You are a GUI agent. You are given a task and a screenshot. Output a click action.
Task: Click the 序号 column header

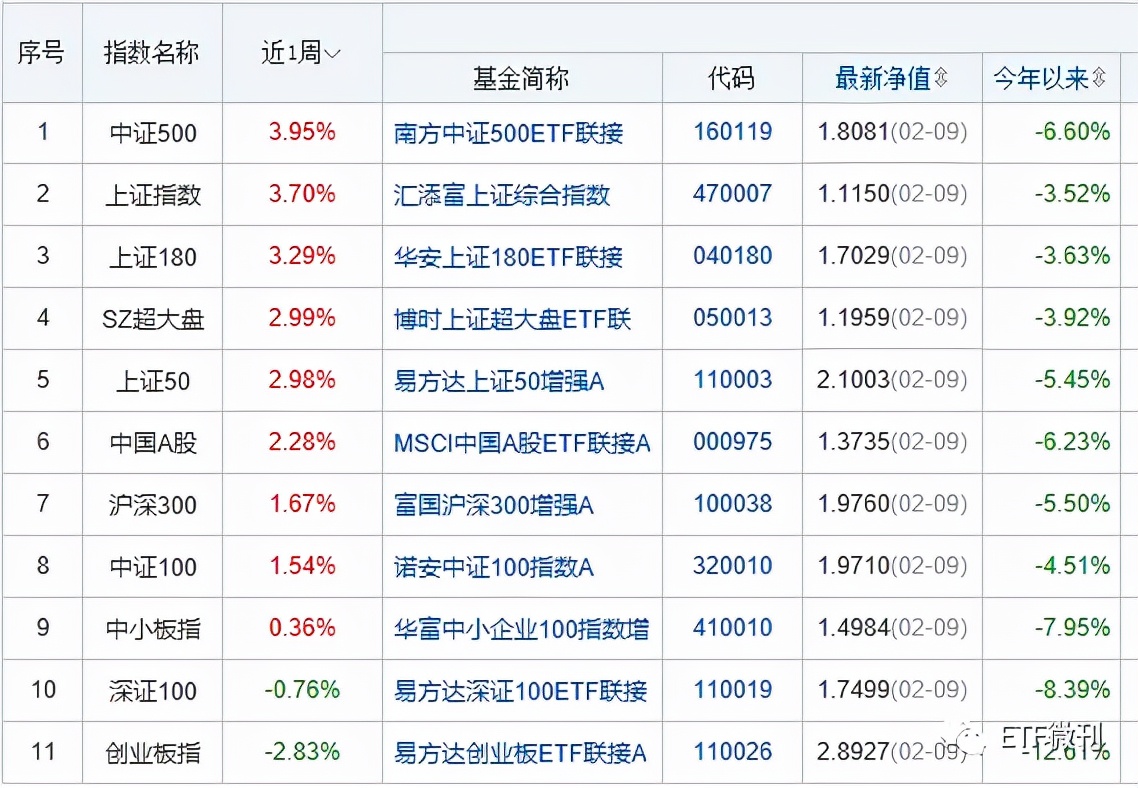coord(41,52)
